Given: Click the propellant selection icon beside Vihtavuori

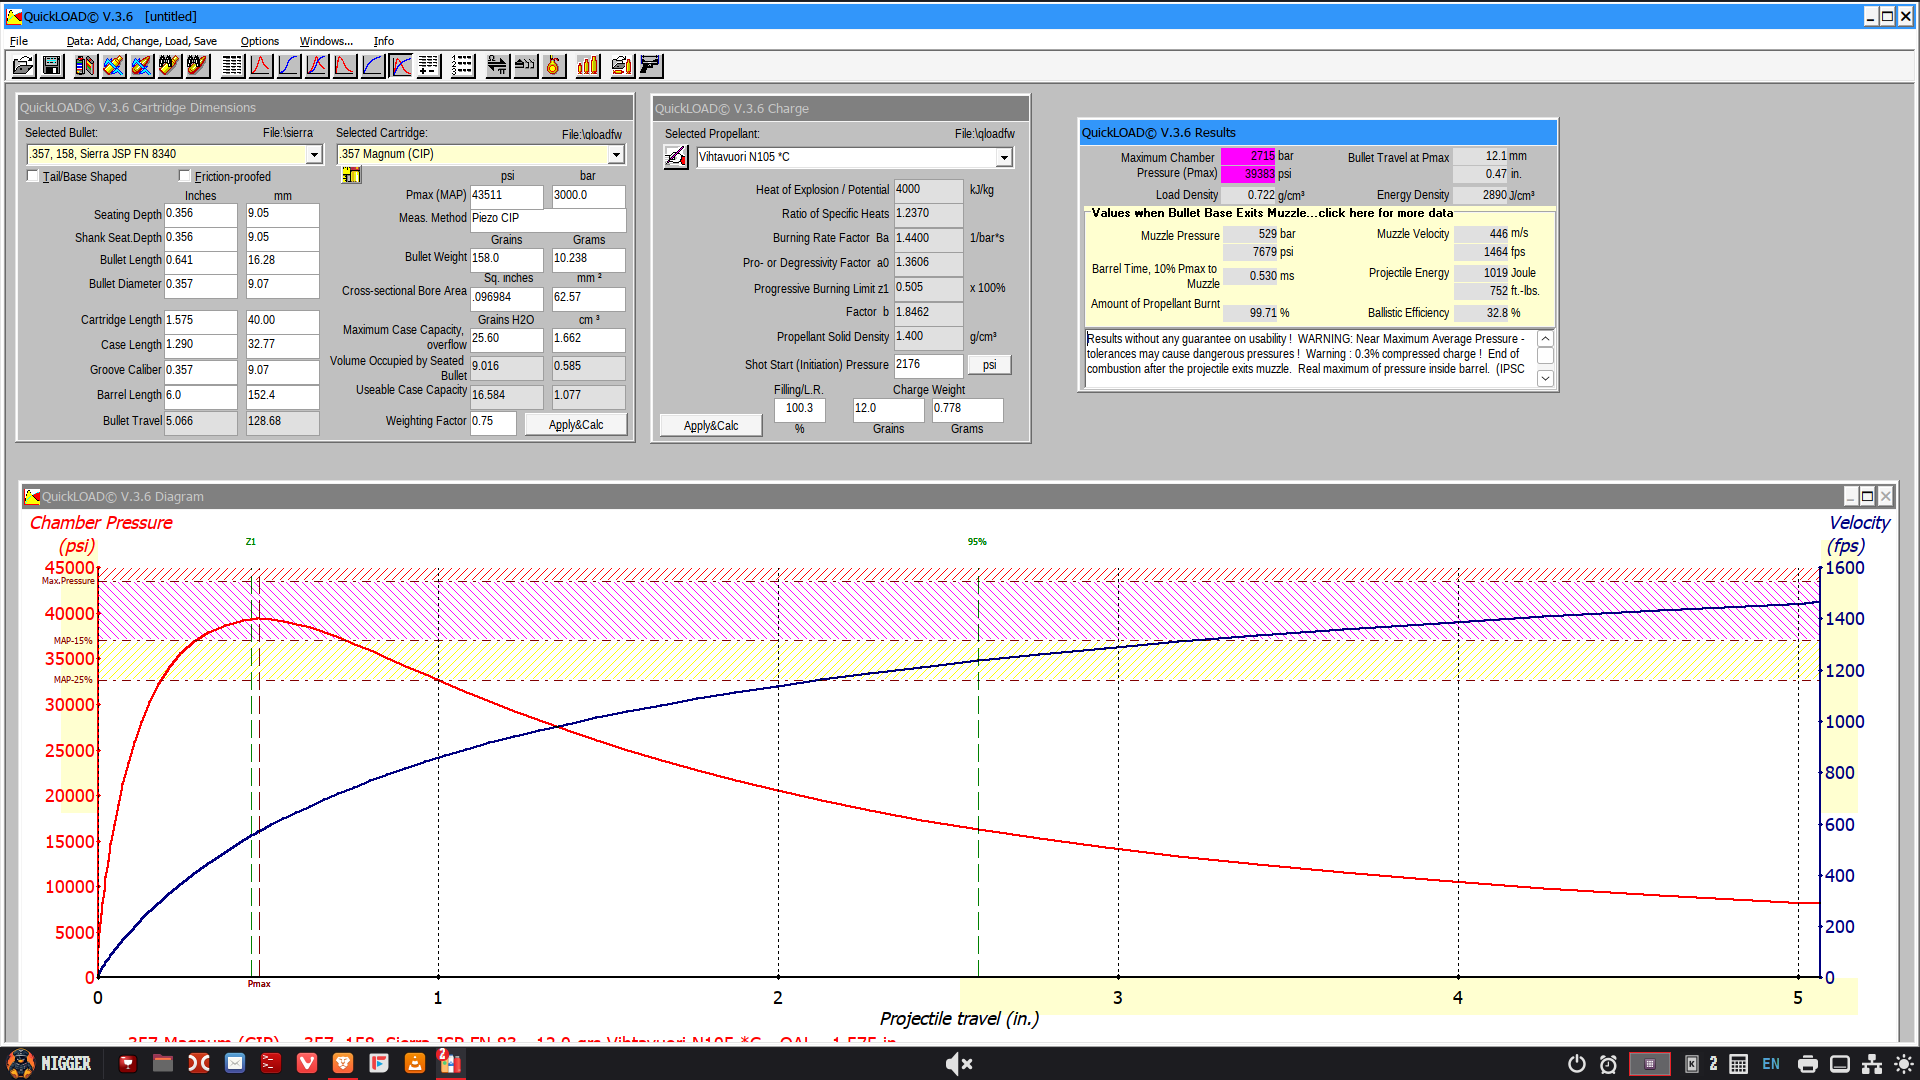Looking at the screenshot, I should pyautogui.click(x=676, y=157).
